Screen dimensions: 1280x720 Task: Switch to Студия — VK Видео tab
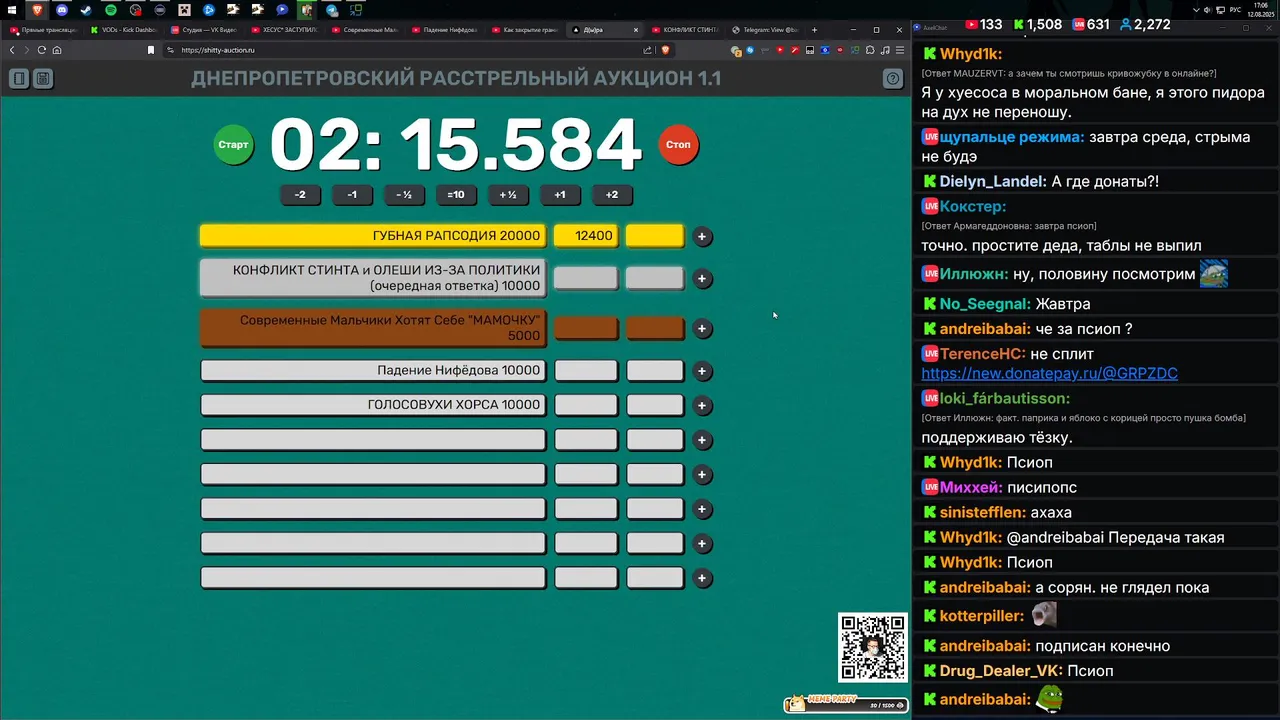203,30
